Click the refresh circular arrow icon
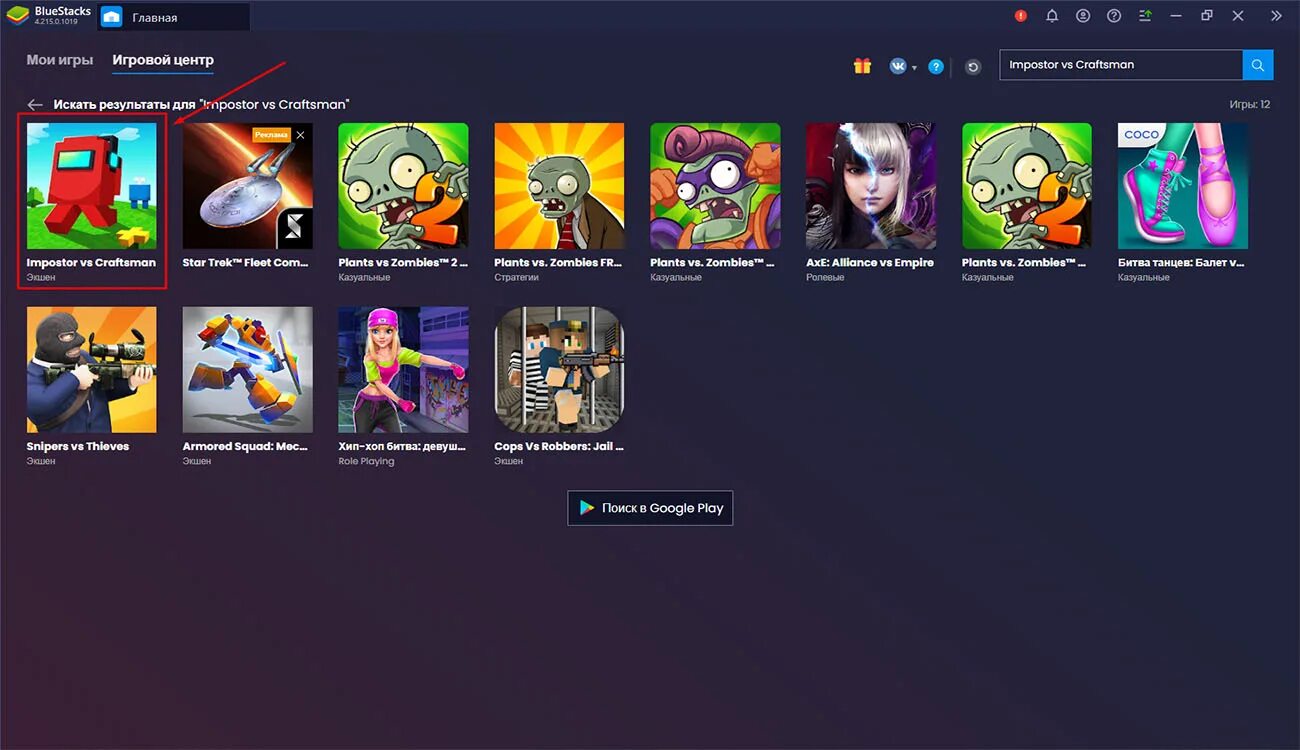This screenshot has height=750, width=1300. click(x=973, y=67)
